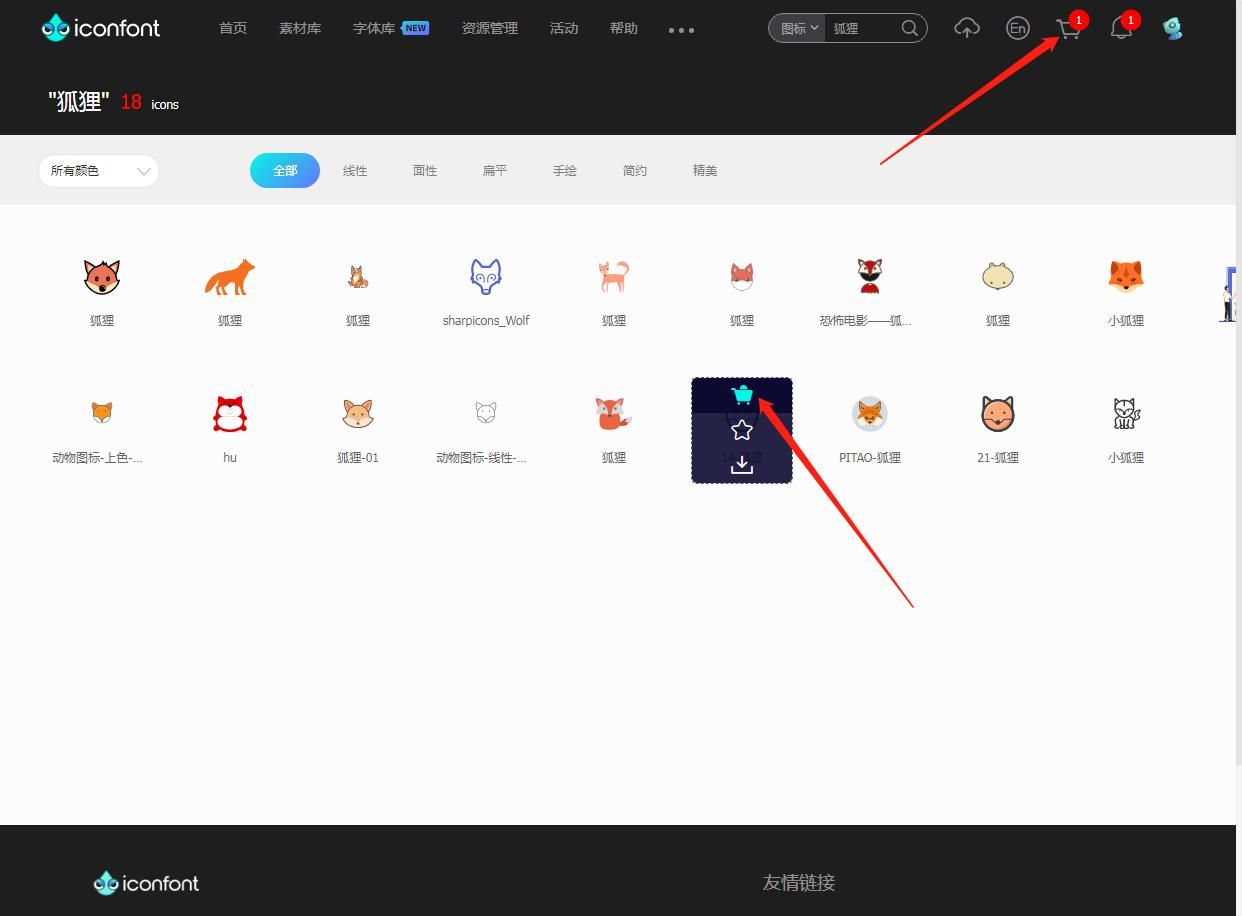Click the iconfont logo in header
The width and height of the screenshot is (1242, 916).
pyautogui.click(x=101, y=27)
